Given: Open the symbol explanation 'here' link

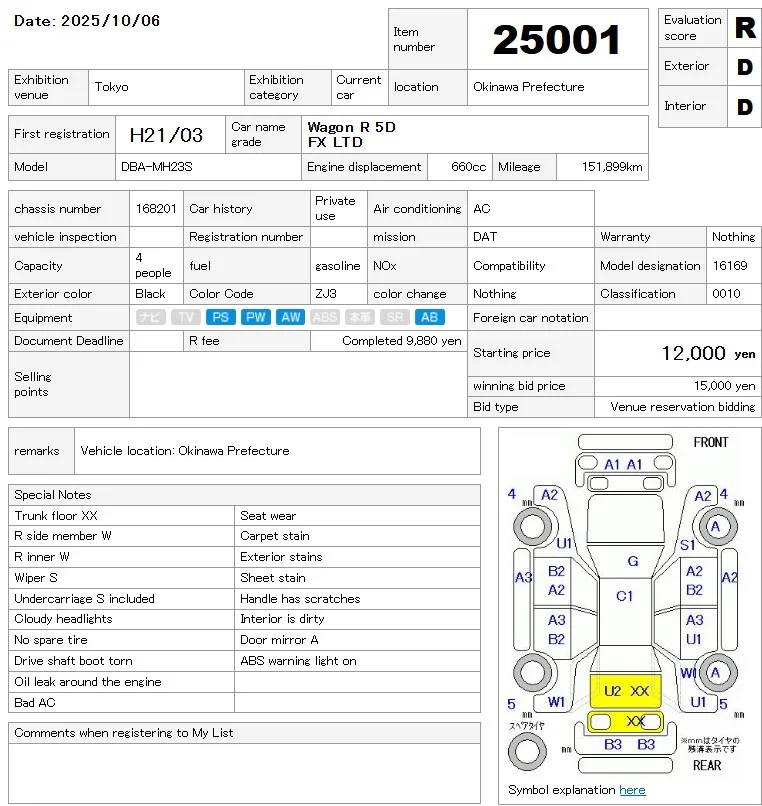Looking at the screenshot, I should tap(632, 790).
